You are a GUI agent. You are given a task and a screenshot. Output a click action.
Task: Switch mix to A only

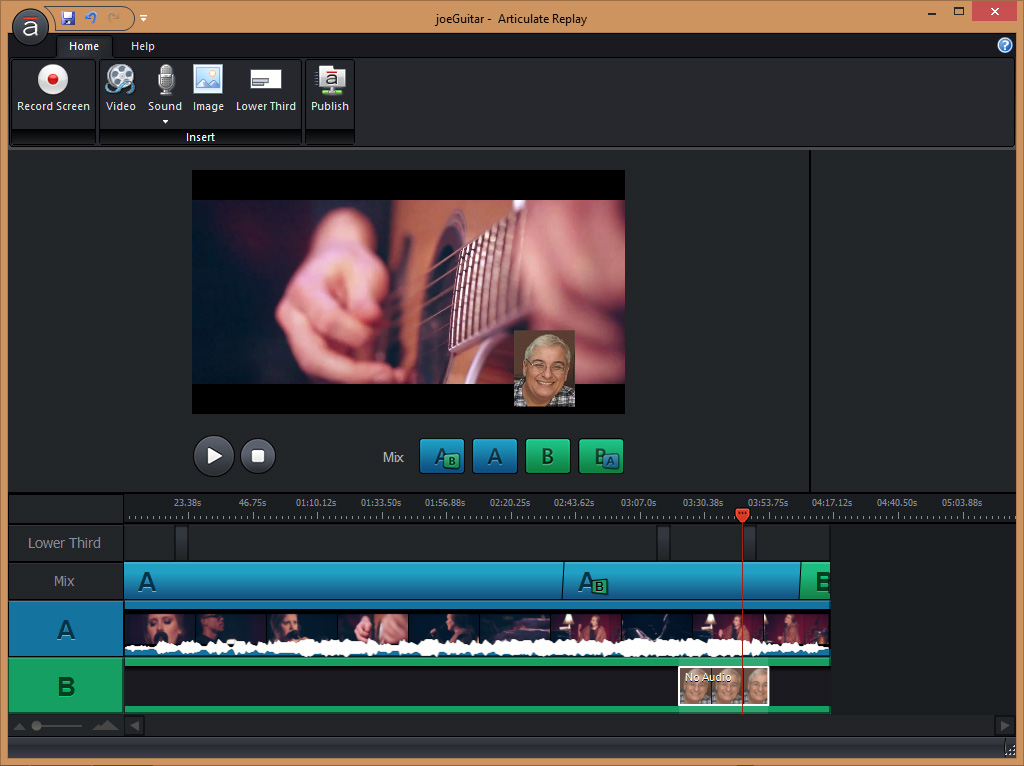point(494,456)
